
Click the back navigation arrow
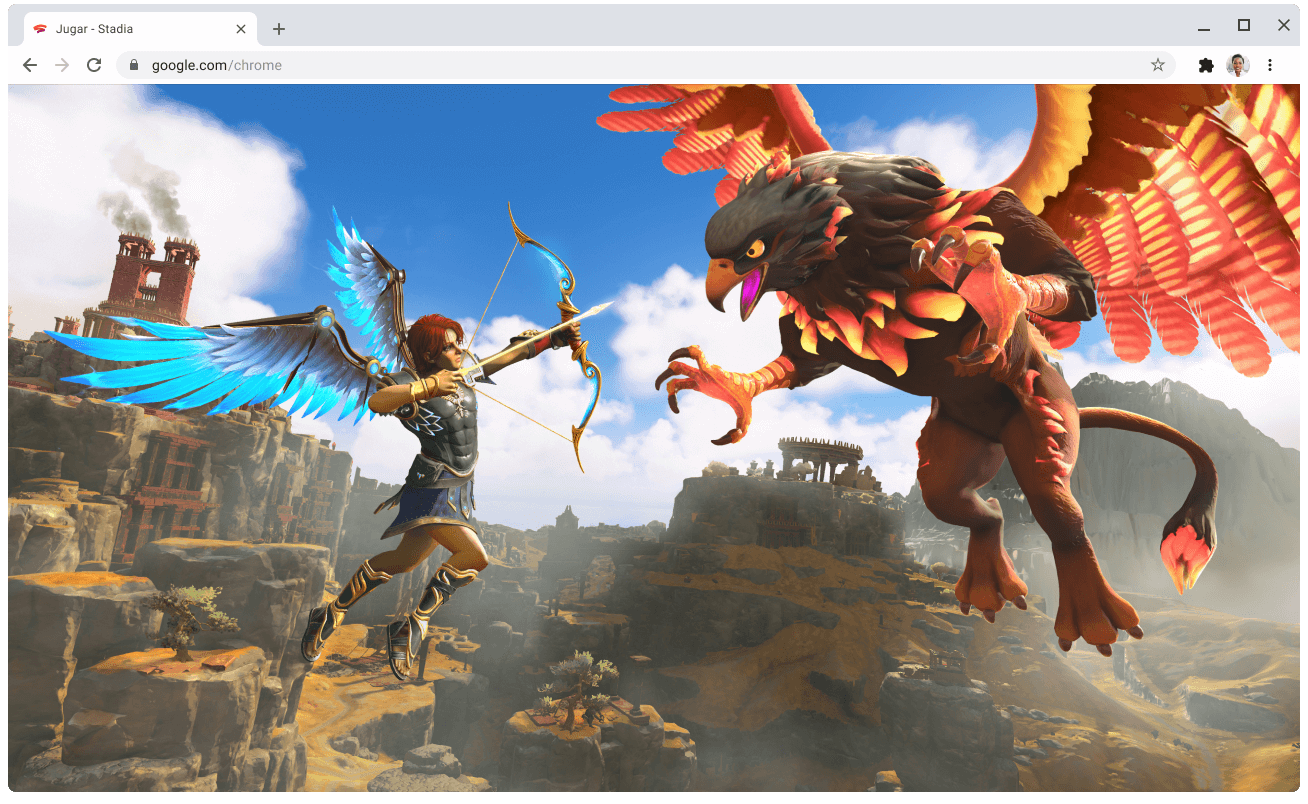point(30,65)
